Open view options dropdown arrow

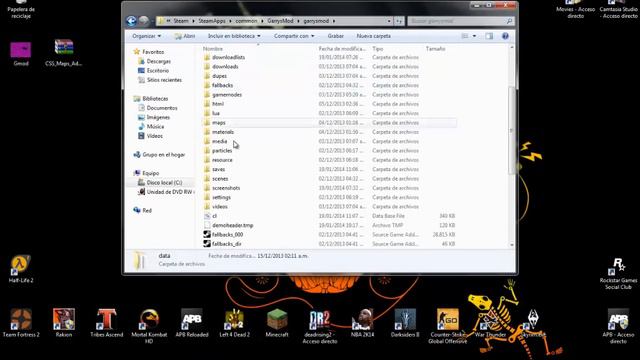474,36
